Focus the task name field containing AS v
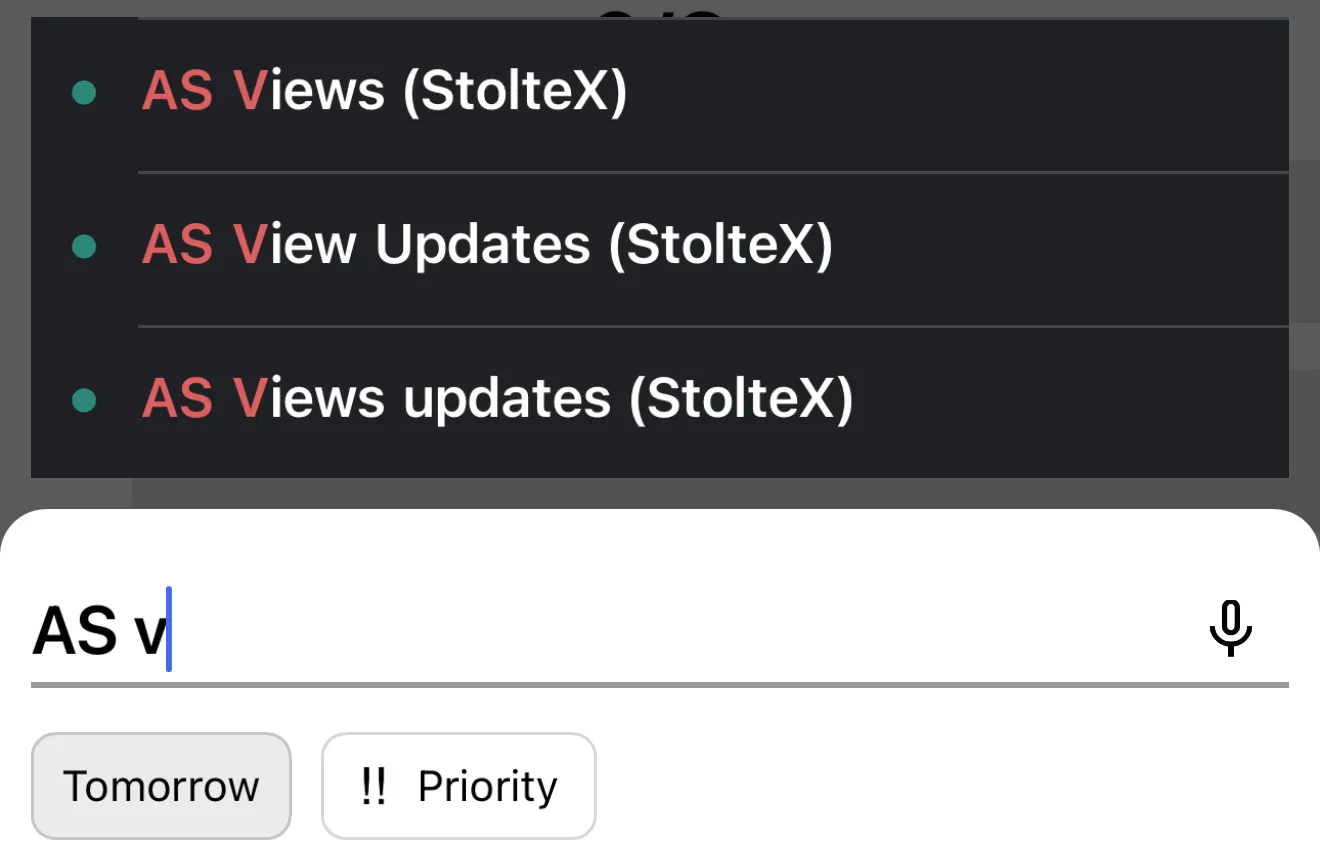This screenshot has width=1320, height=851. click(x=100, y=632)
